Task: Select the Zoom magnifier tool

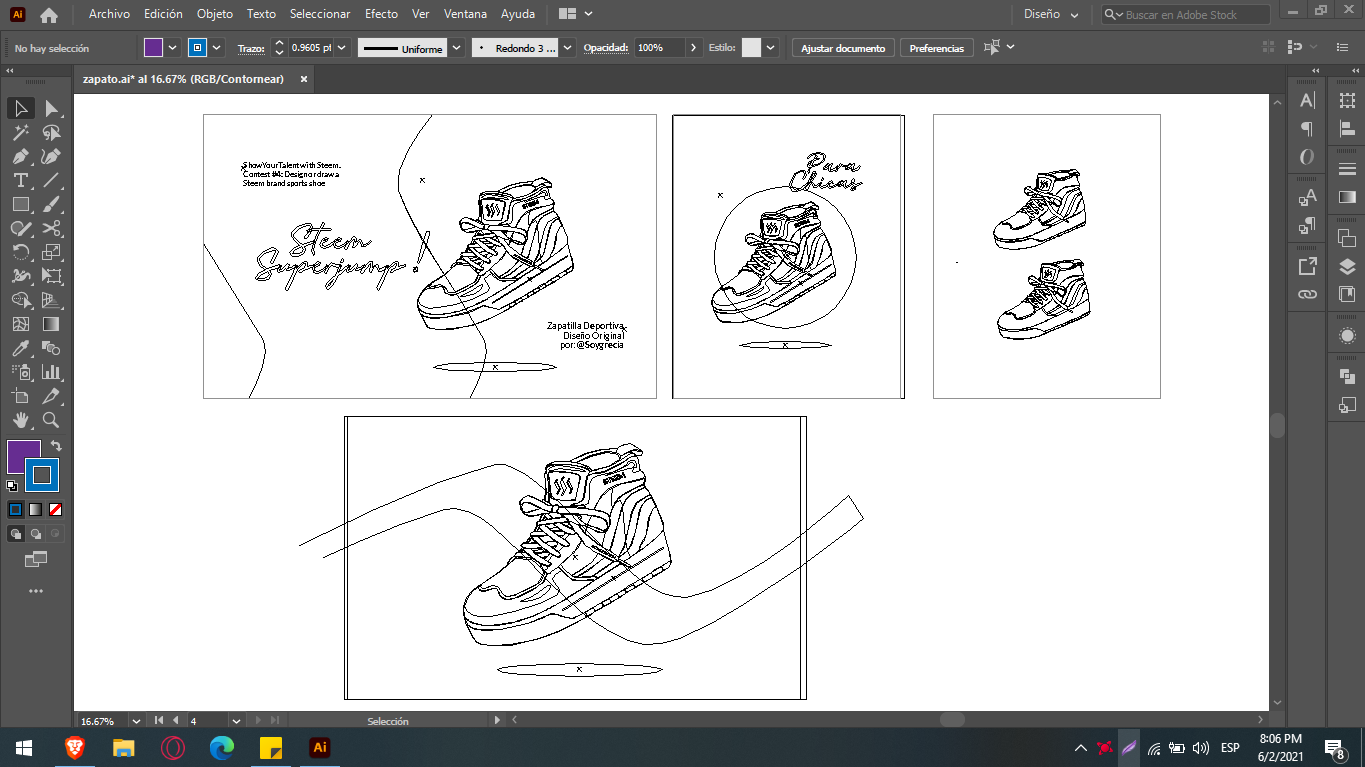Action: pos(52,420)
